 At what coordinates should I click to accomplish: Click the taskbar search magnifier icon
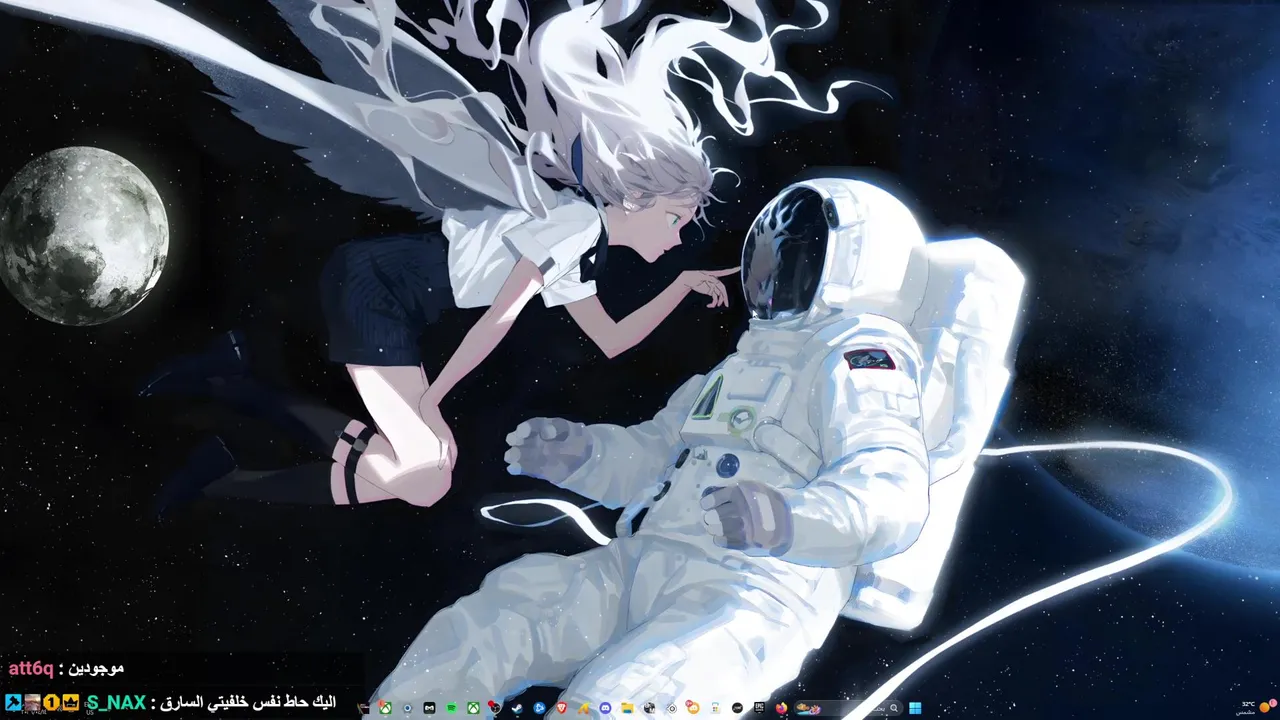(894, 708)
